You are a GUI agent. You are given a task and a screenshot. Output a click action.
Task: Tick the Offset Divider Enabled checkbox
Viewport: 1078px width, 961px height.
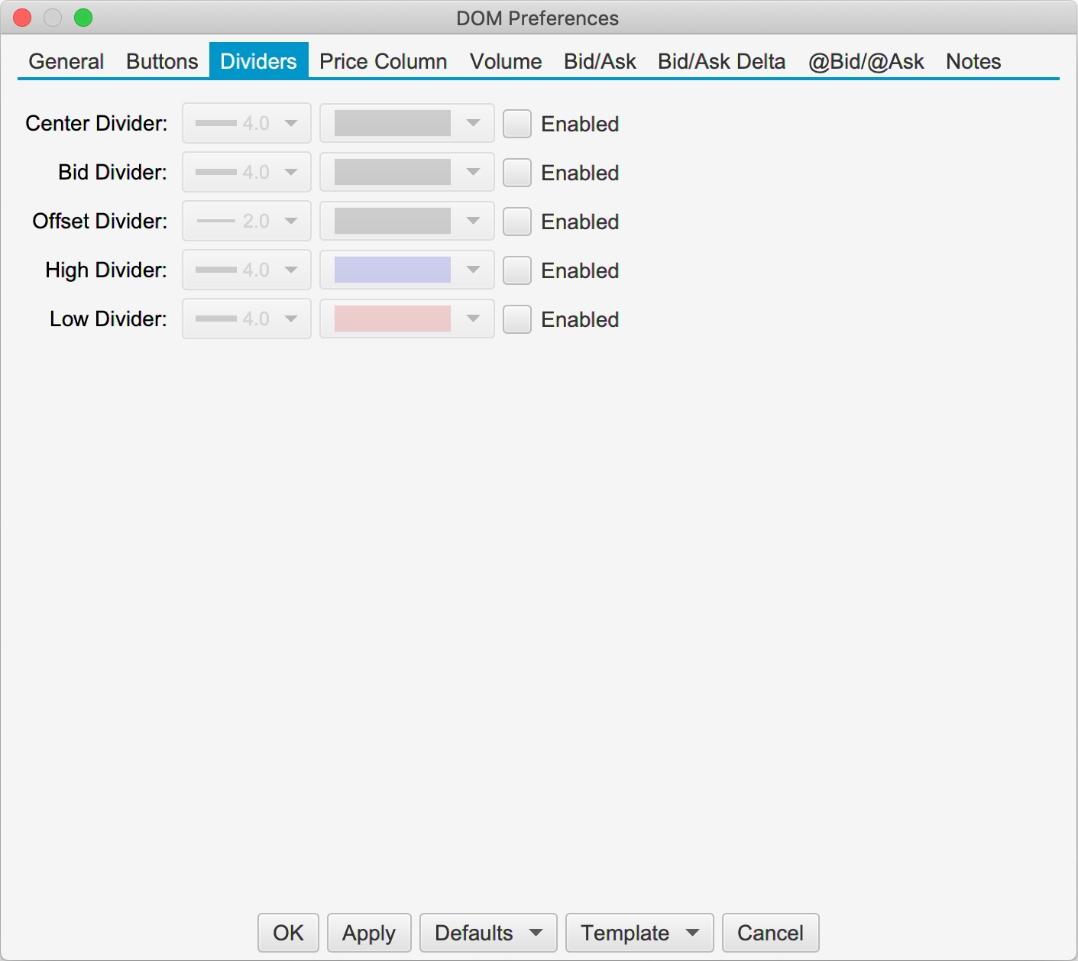(517, 221)
